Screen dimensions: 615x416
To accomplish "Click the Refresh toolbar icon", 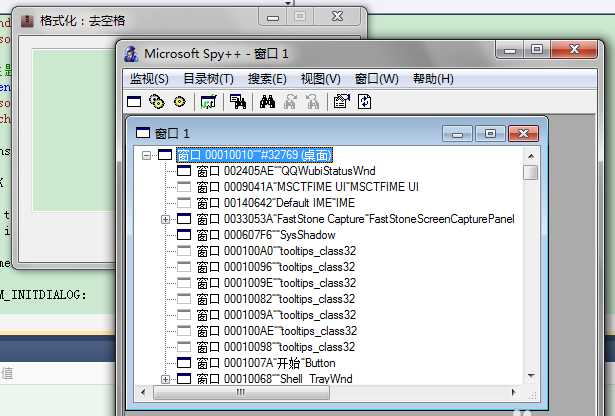I will click(364, 102).
